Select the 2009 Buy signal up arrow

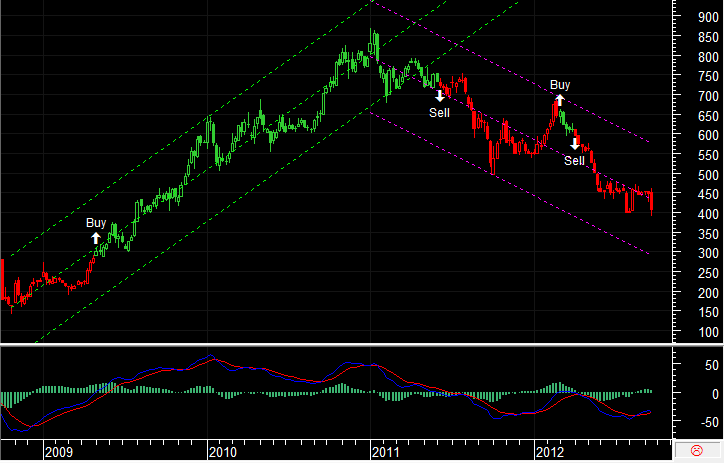[96, 238]
